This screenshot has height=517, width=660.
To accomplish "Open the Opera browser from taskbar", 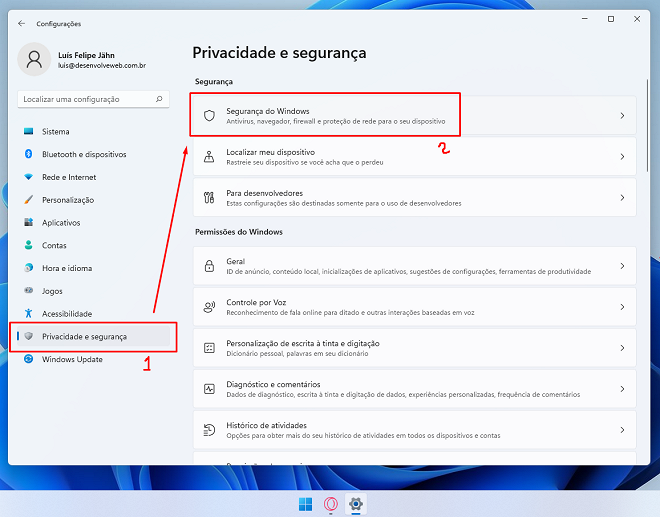I will point(331,504).
